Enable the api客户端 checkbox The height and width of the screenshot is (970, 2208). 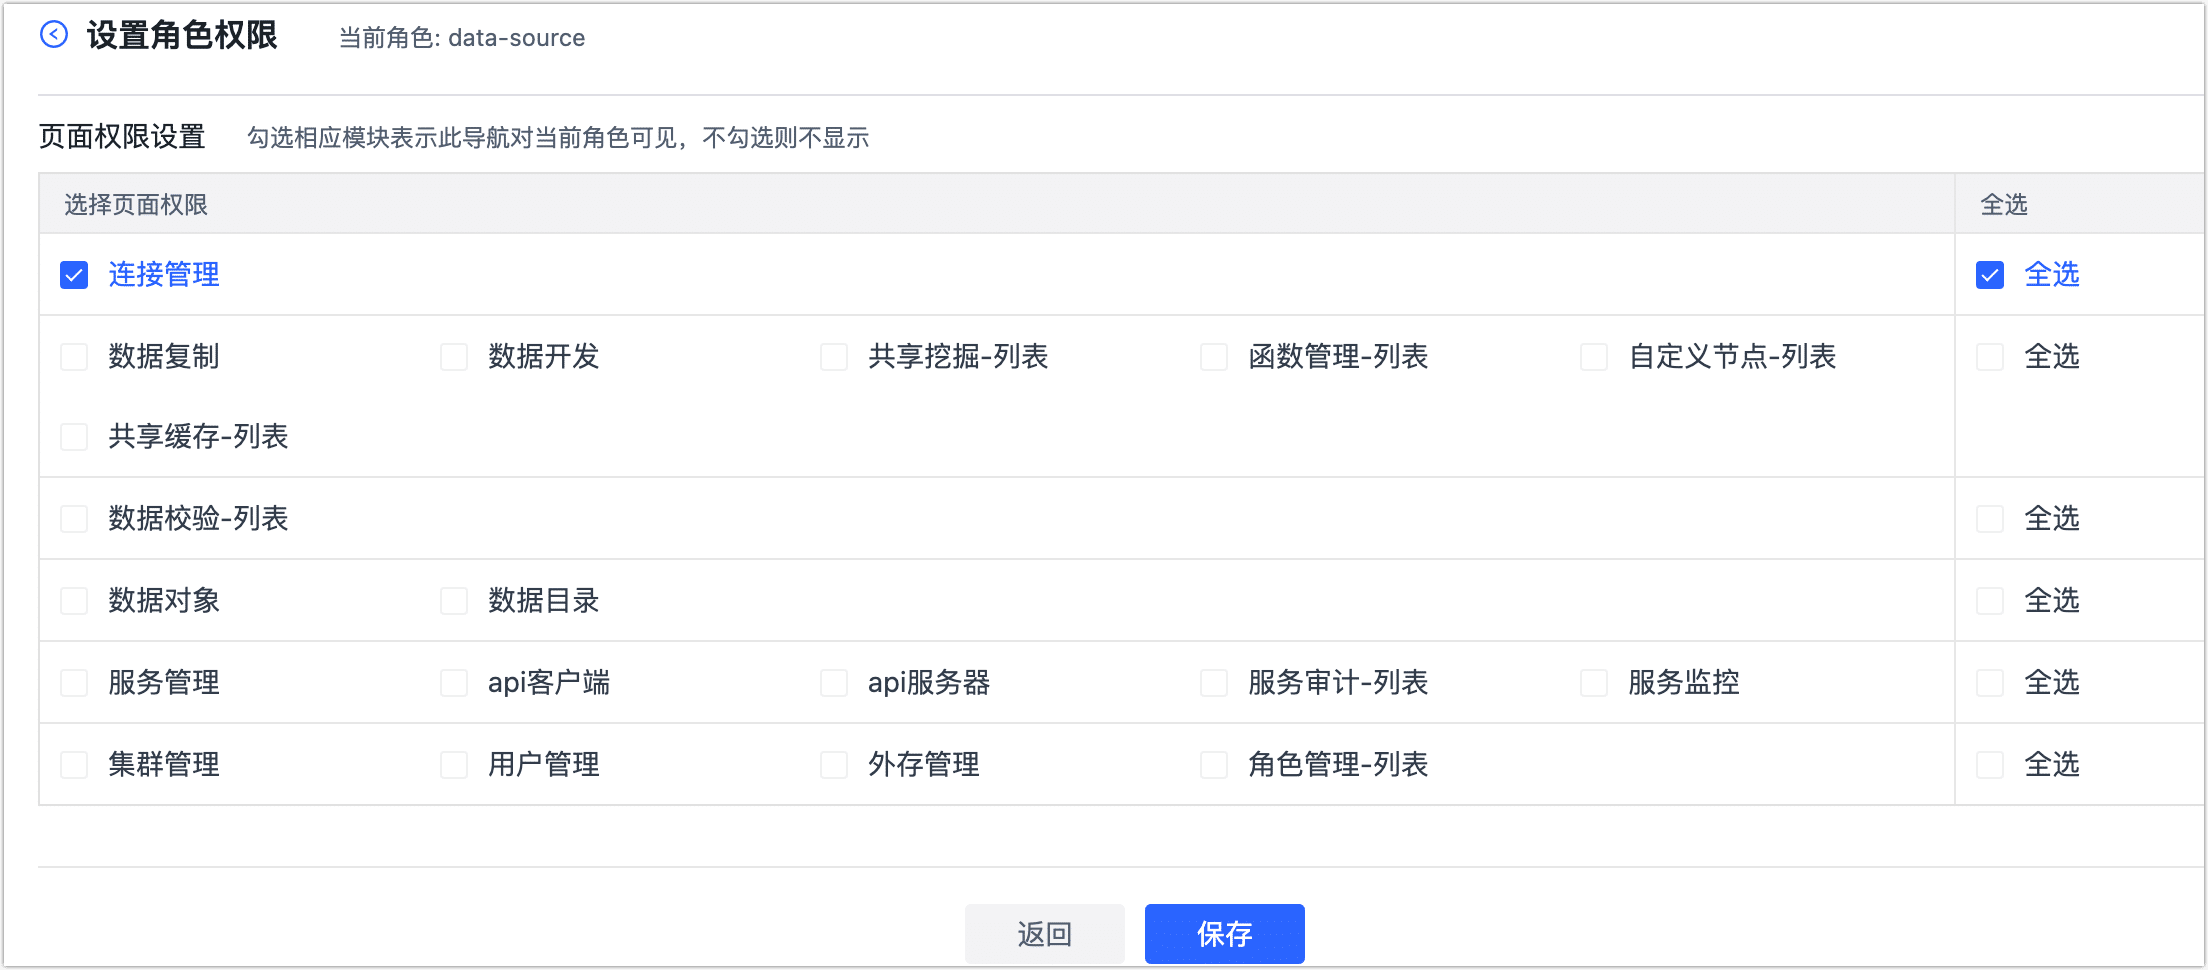454,682
